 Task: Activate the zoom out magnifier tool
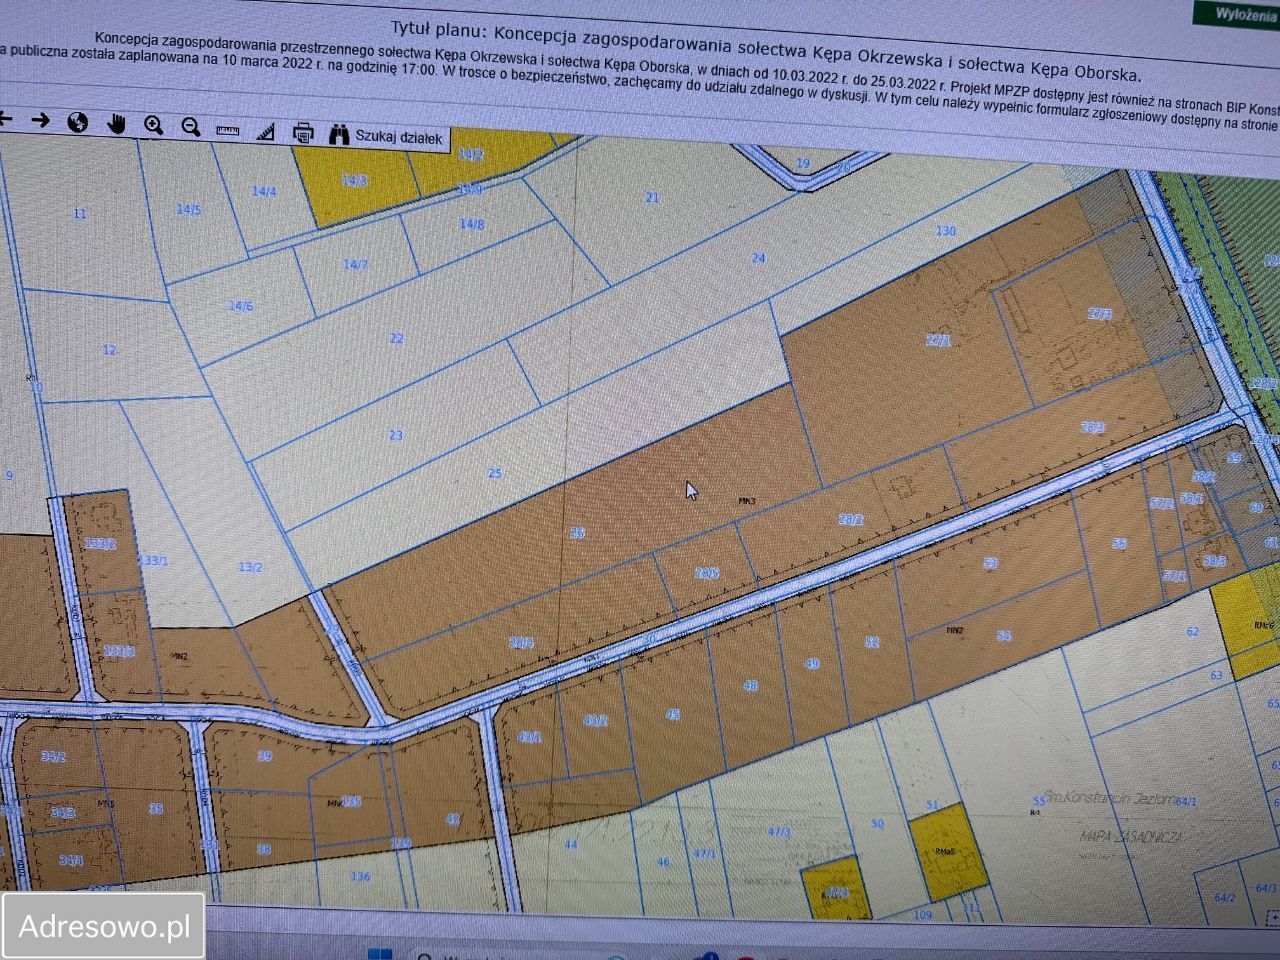tap(190, 127)
